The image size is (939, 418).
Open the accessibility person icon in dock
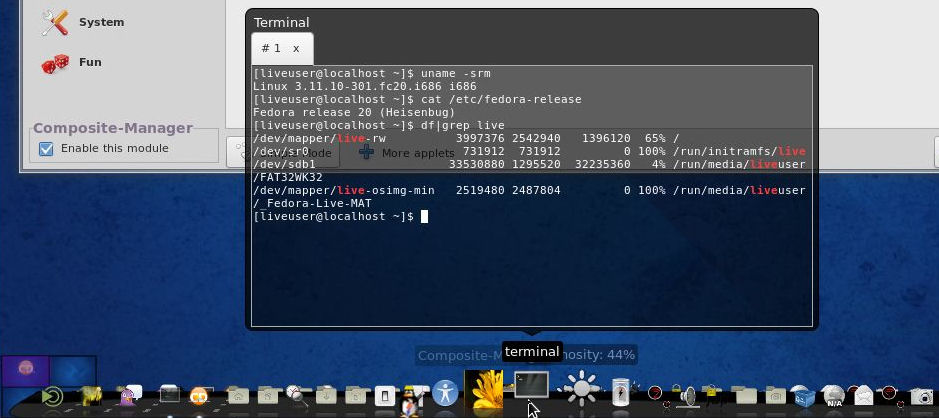tap(445, 393)
